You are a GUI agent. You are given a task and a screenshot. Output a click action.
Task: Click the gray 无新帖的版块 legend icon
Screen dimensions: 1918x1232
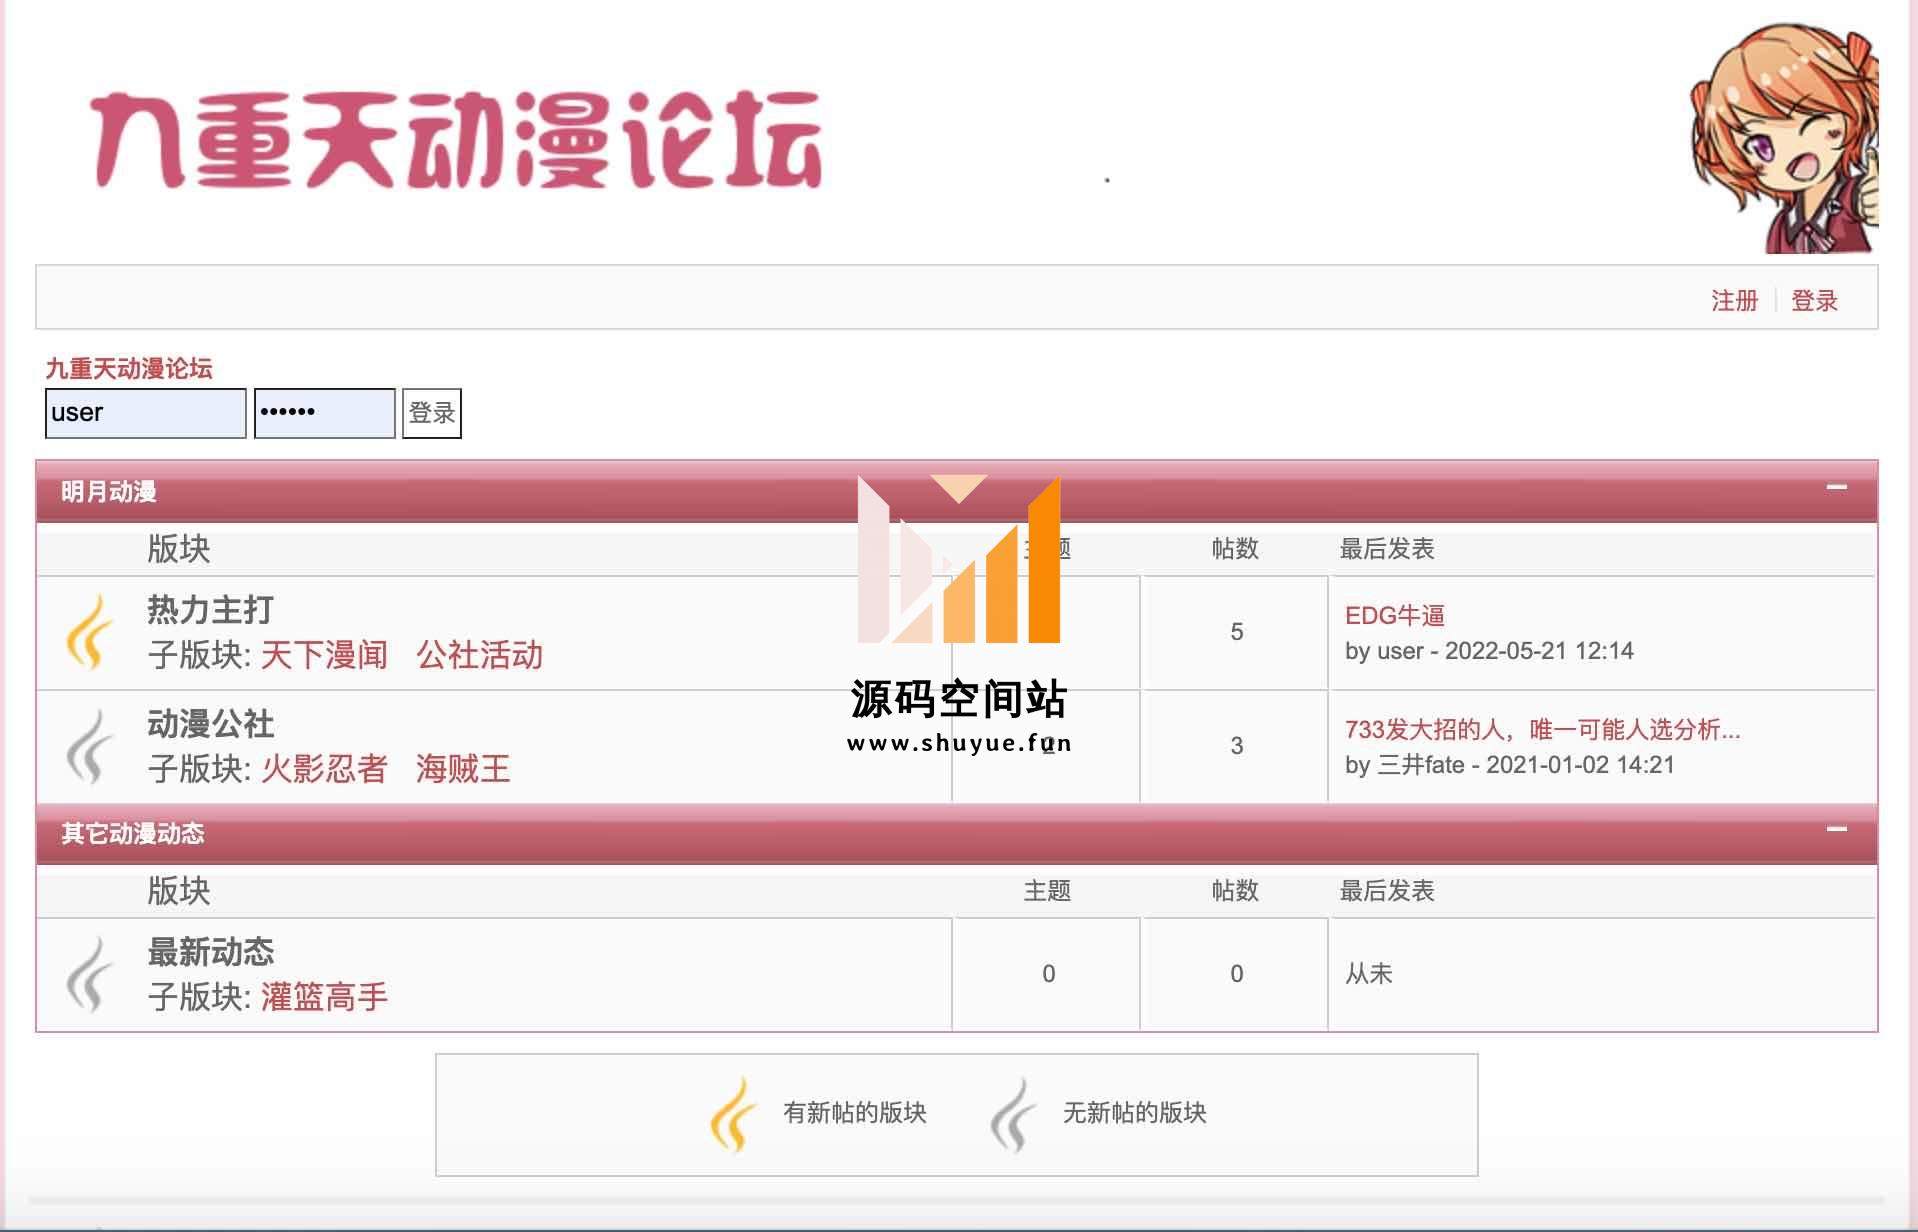point(1013,1114)
